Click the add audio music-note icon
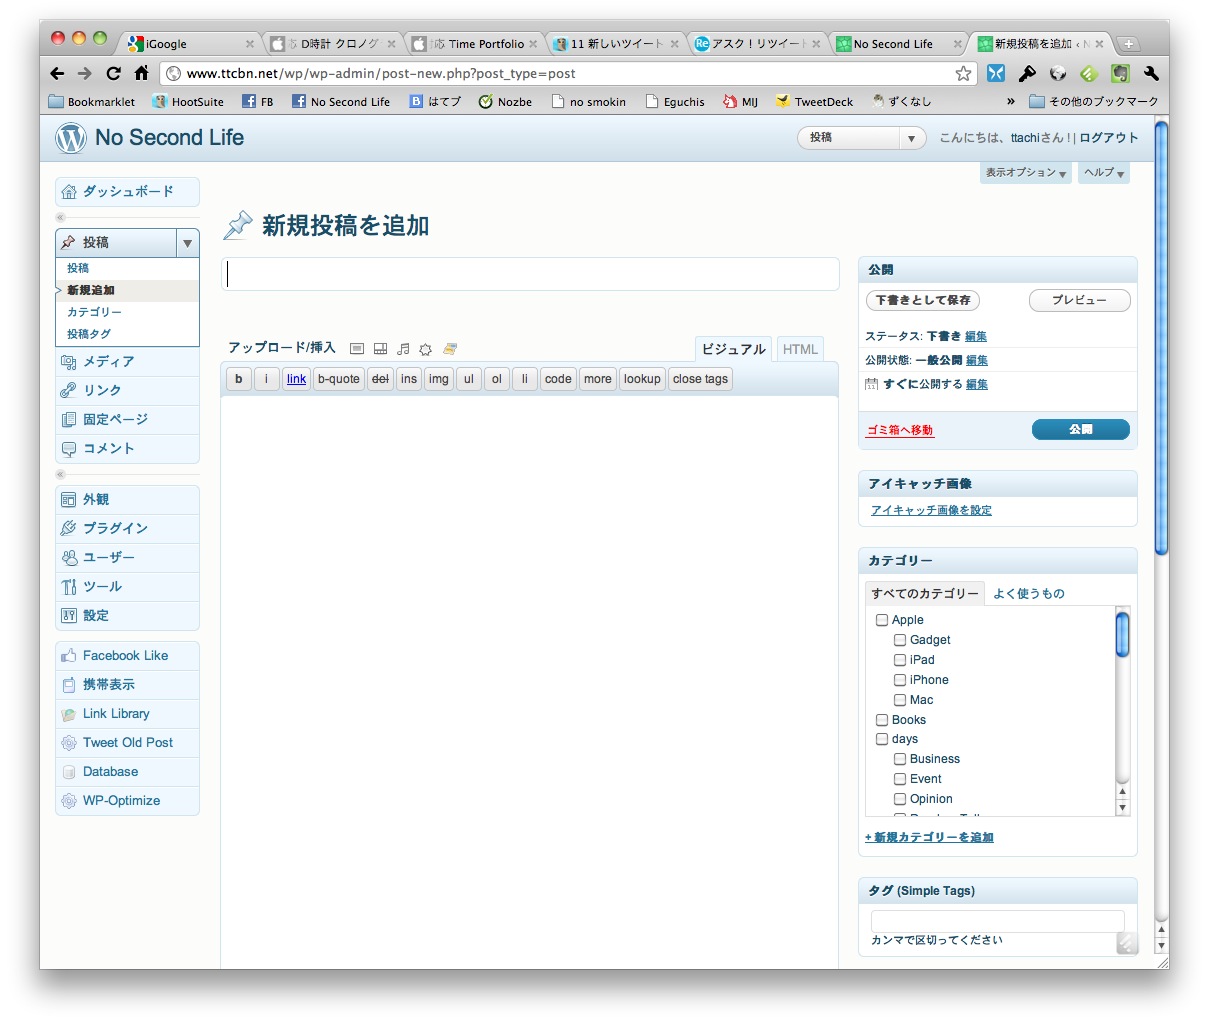The width and height of the screenshot is (1209, 1029). pos(403,349)
